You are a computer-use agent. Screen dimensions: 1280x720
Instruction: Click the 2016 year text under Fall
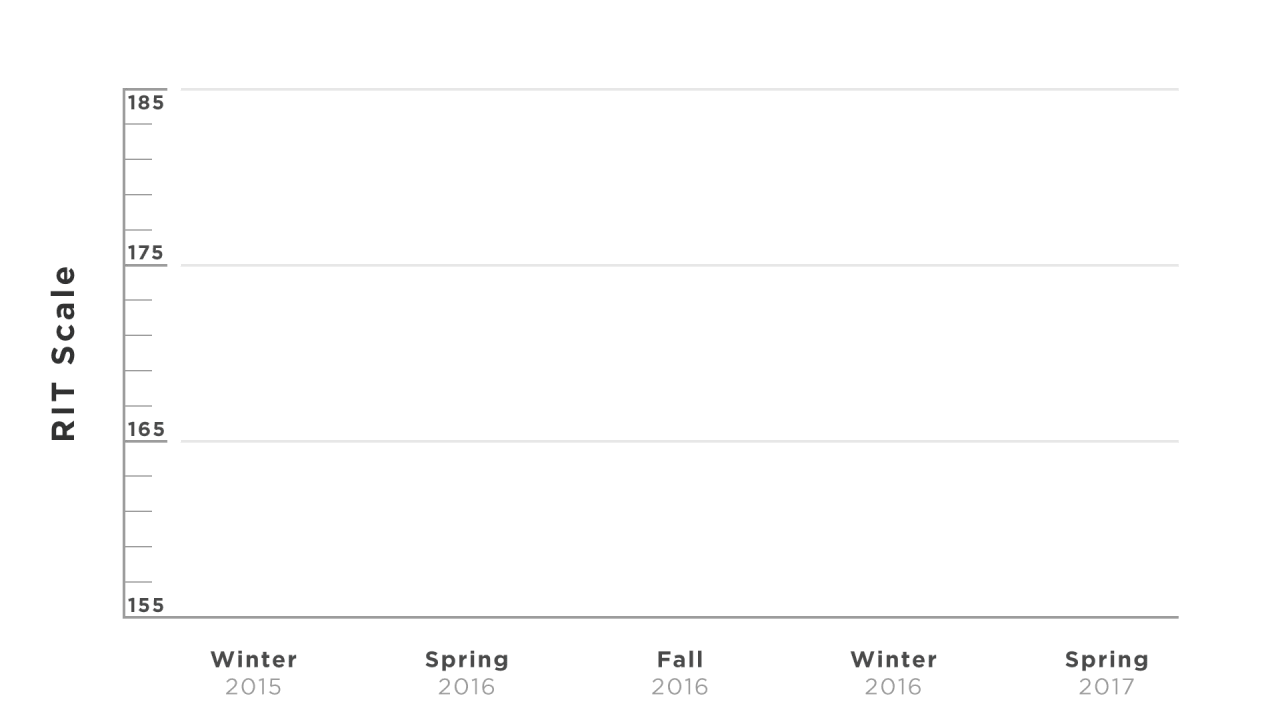680,687
